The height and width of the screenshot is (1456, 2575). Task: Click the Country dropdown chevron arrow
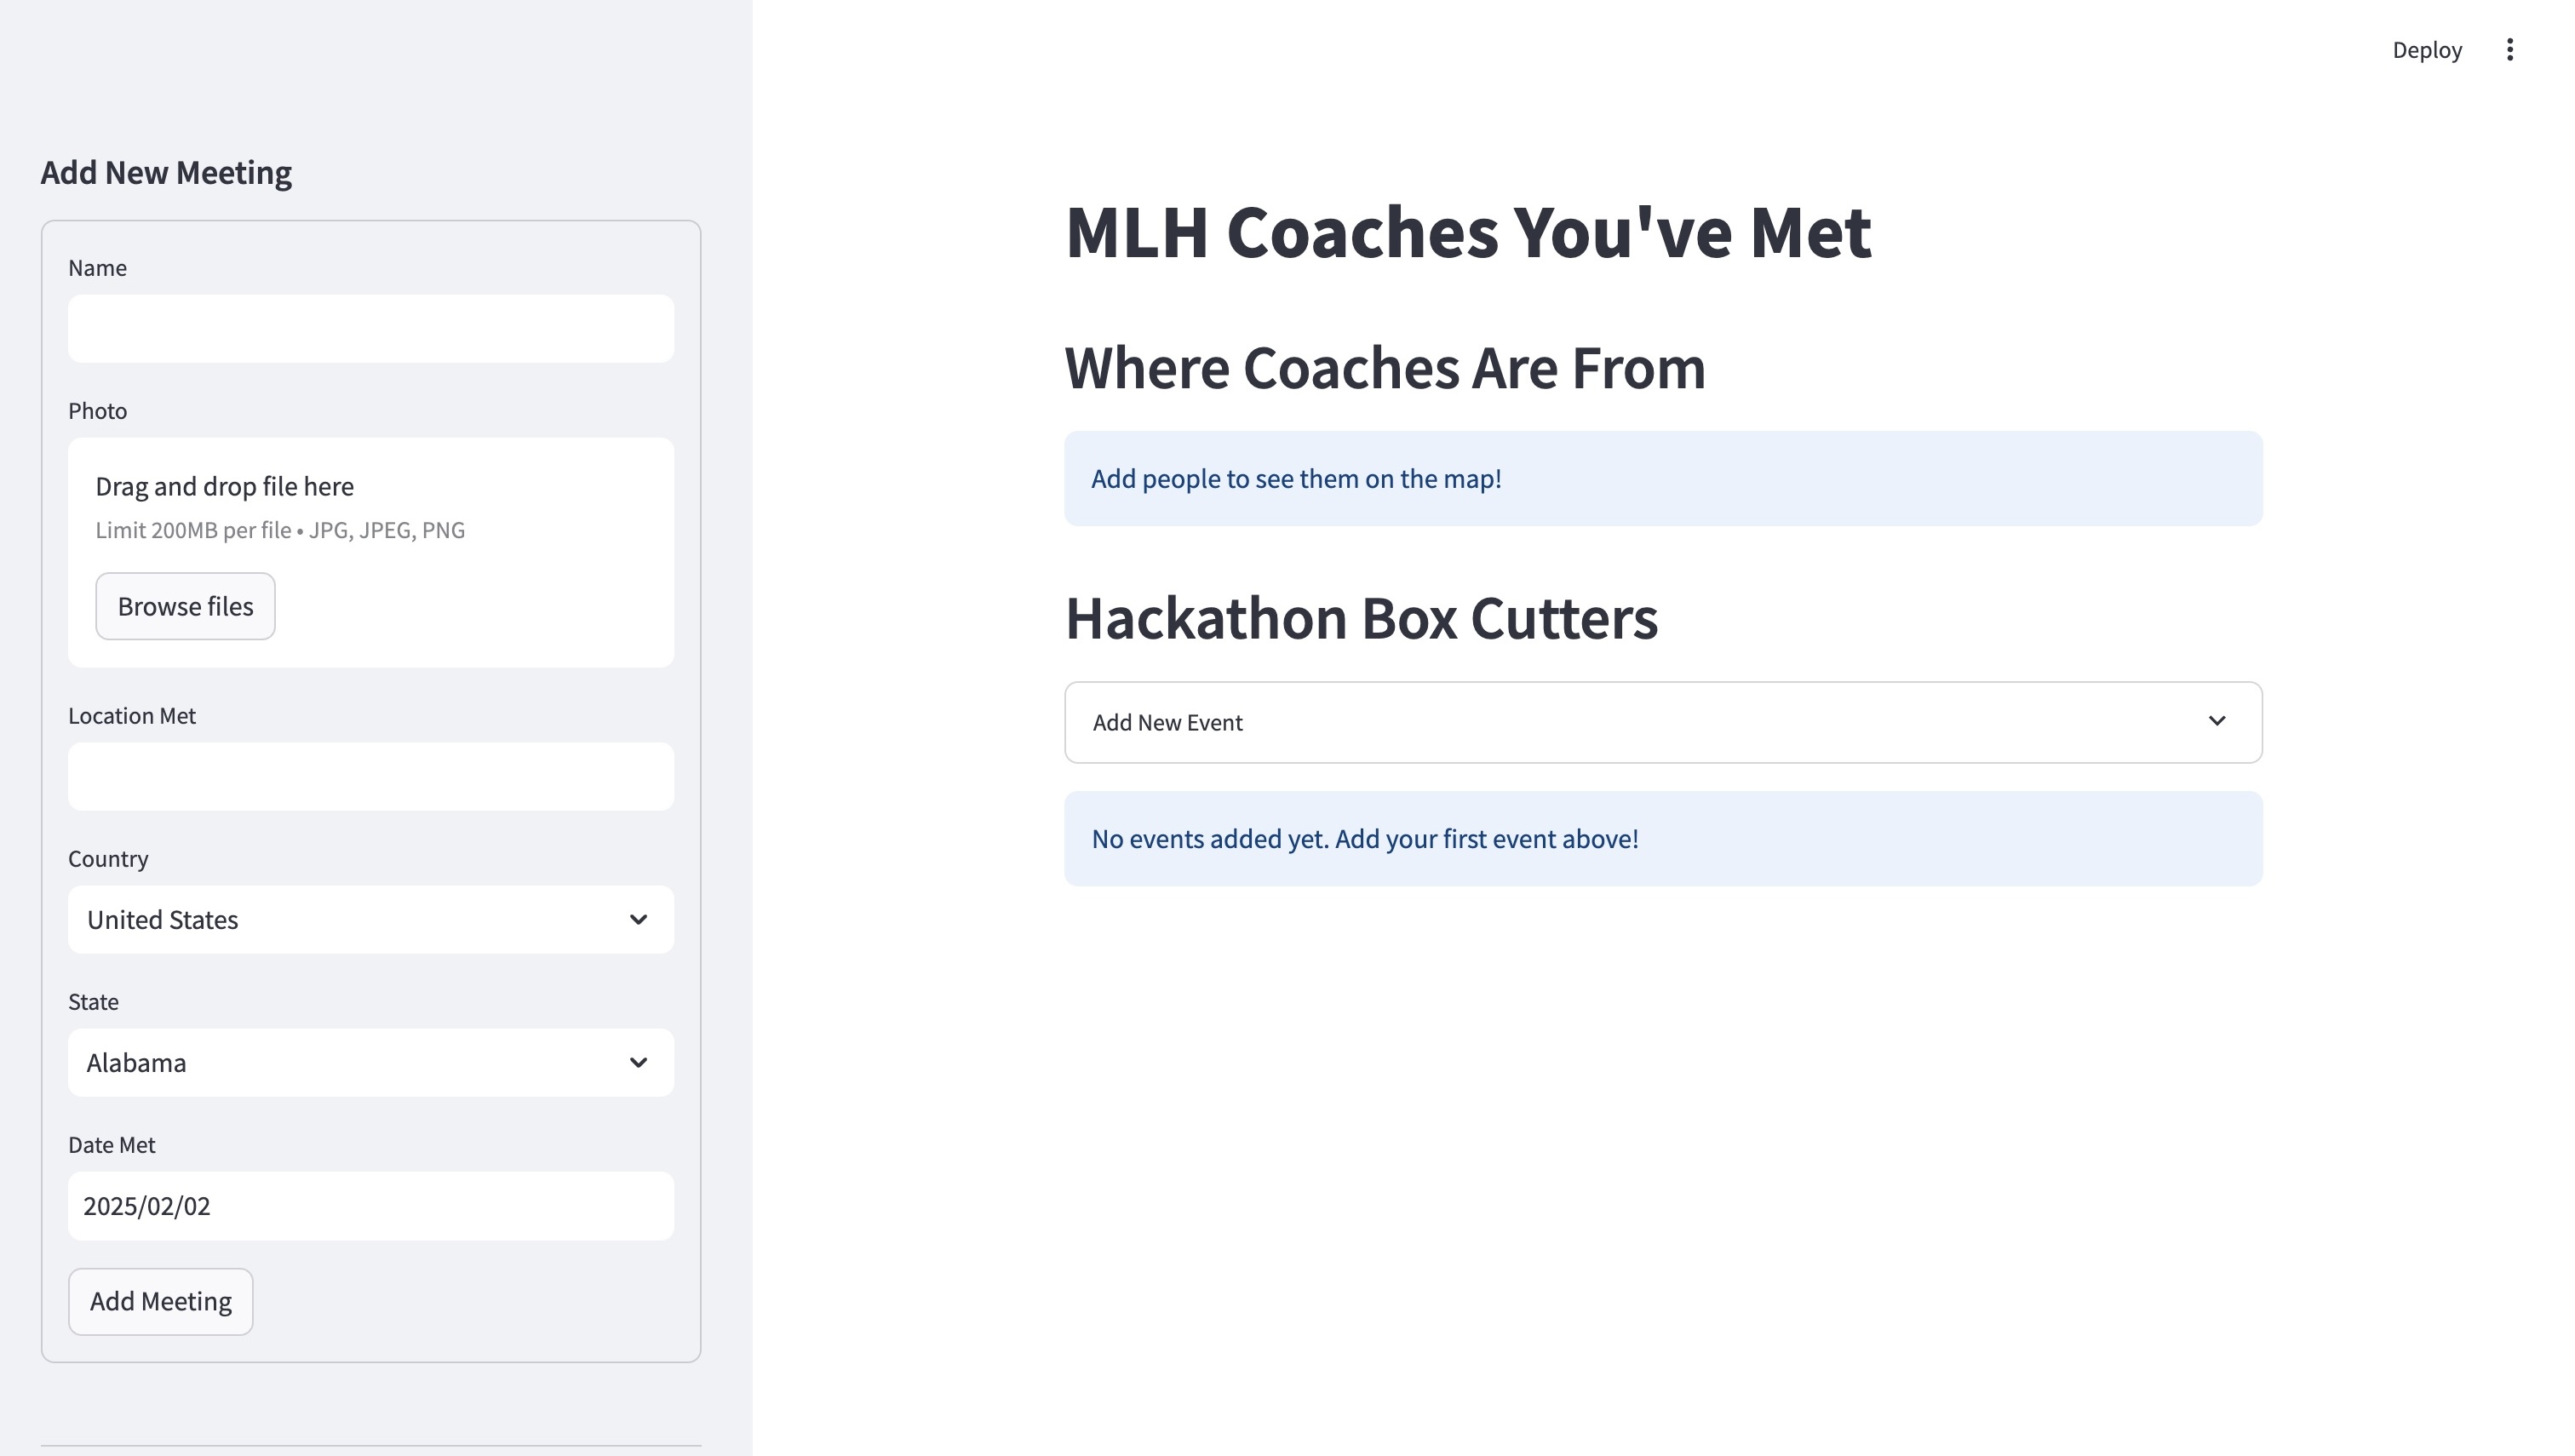coord(638,919)
